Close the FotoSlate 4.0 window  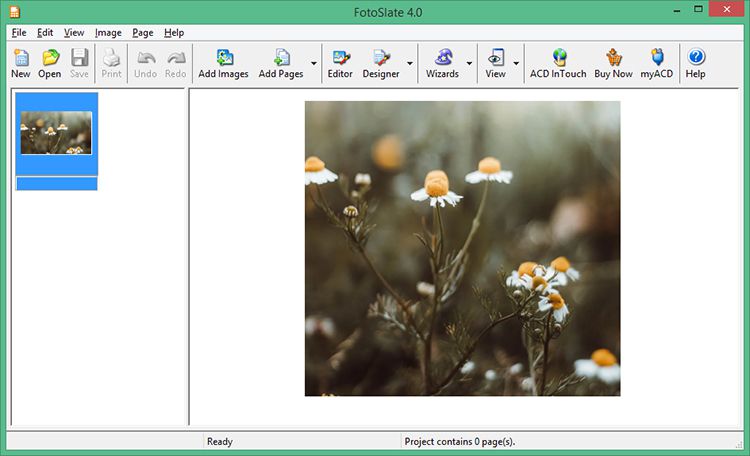pos(727,9)
